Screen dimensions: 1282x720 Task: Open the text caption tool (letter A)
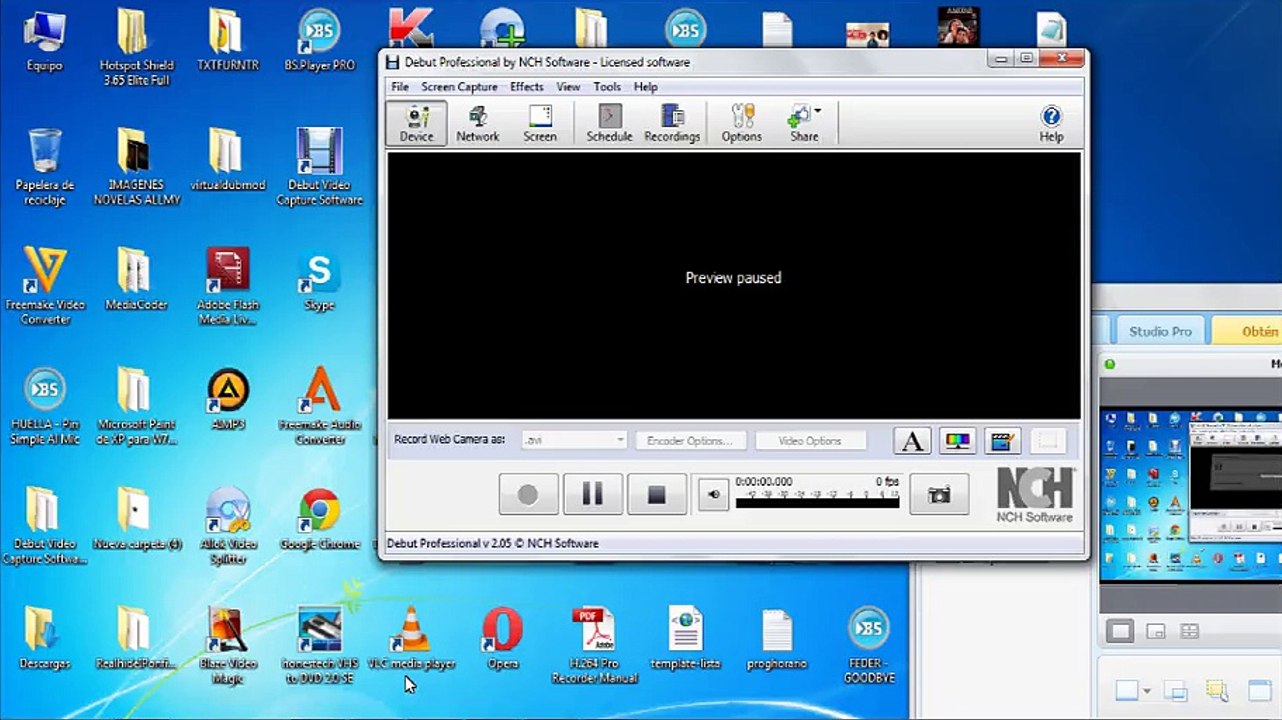(x=912, y=441)
